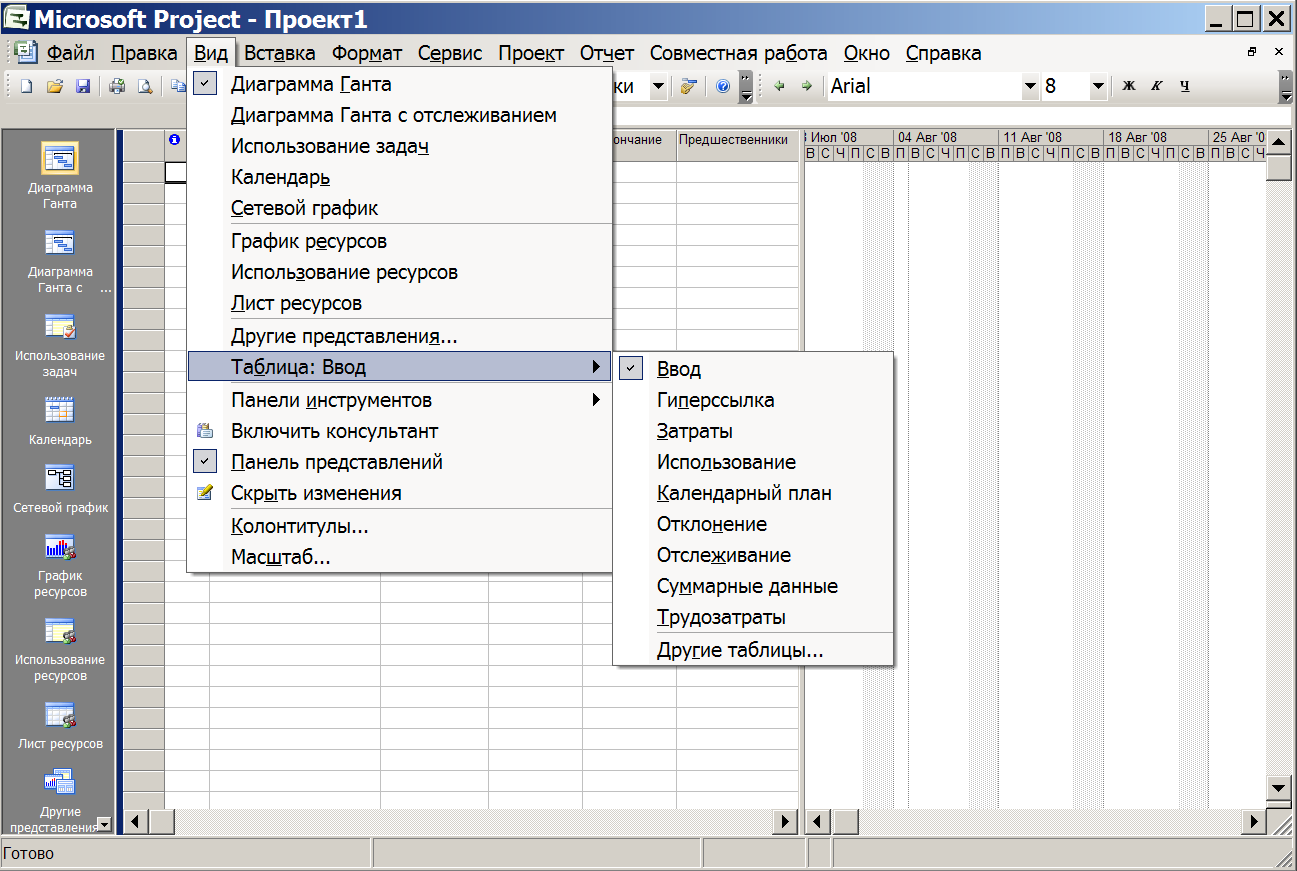The width and height of the screenshot is (1297, 871).
Task: Click the Print toolbar icon
Action: tap(117, 87)
